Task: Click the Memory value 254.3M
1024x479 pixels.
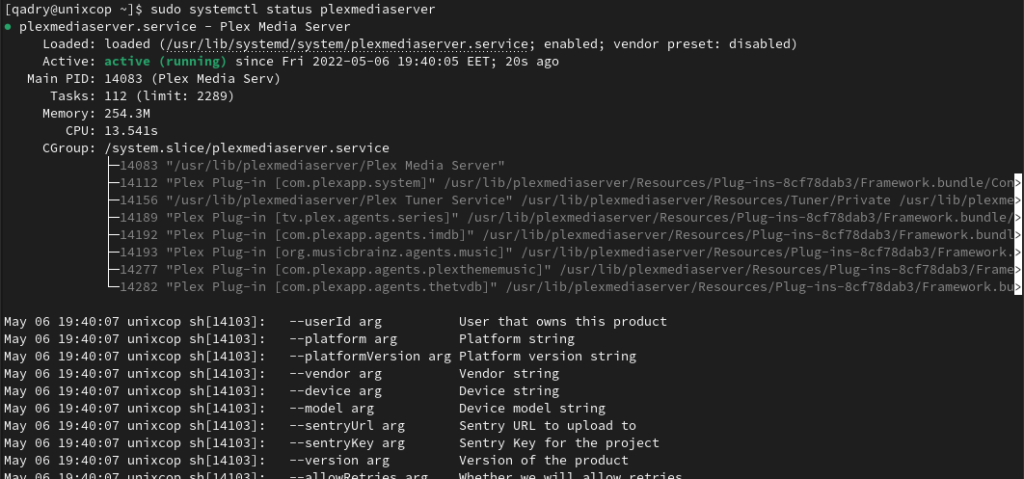Action: tap(127, 114)
